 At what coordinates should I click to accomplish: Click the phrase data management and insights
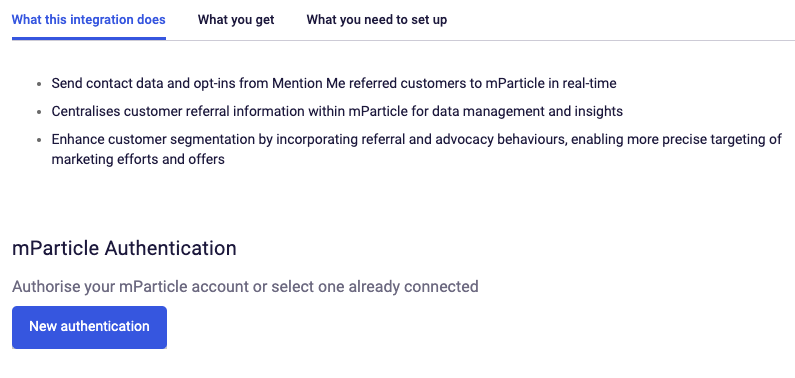point(527,111)
